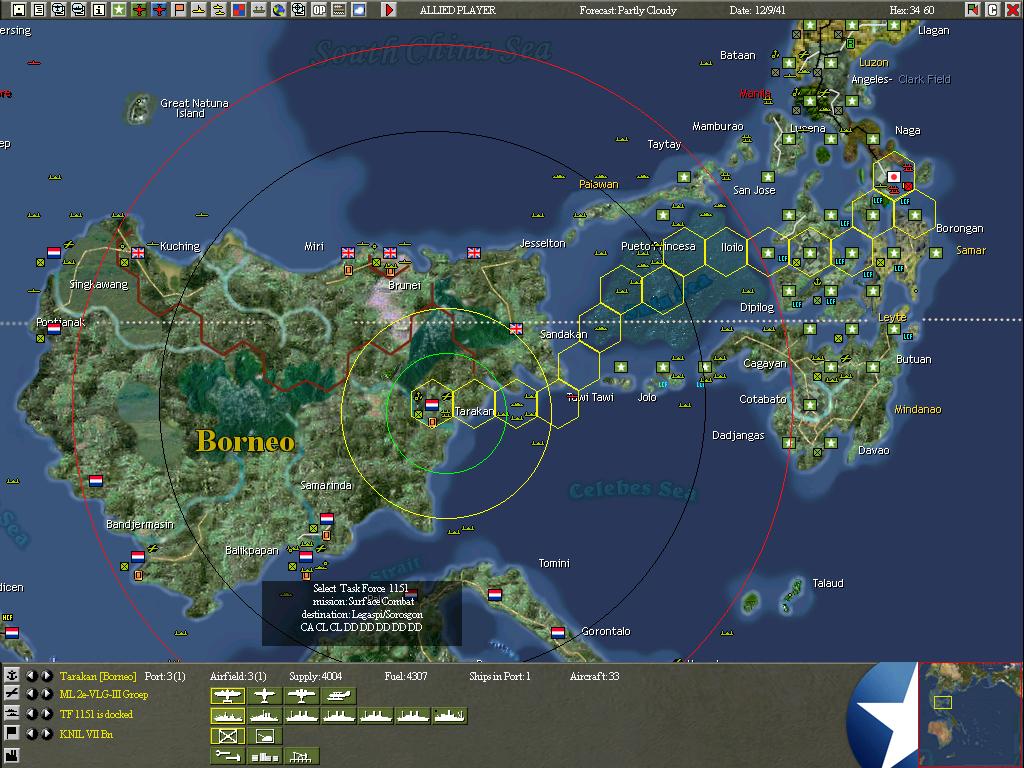The image size is (1024, 768).
Task: Click red plane on blue toolbar icon
Action: 159,9
